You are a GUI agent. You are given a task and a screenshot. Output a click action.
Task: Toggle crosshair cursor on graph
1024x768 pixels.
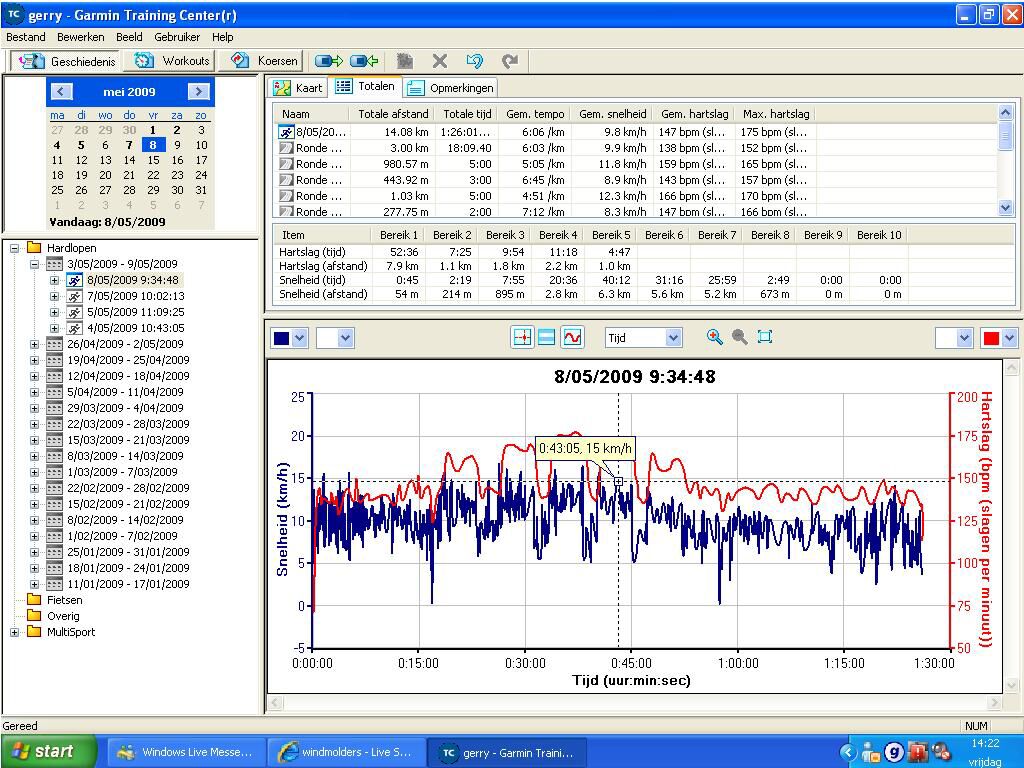tap(522, 337)
